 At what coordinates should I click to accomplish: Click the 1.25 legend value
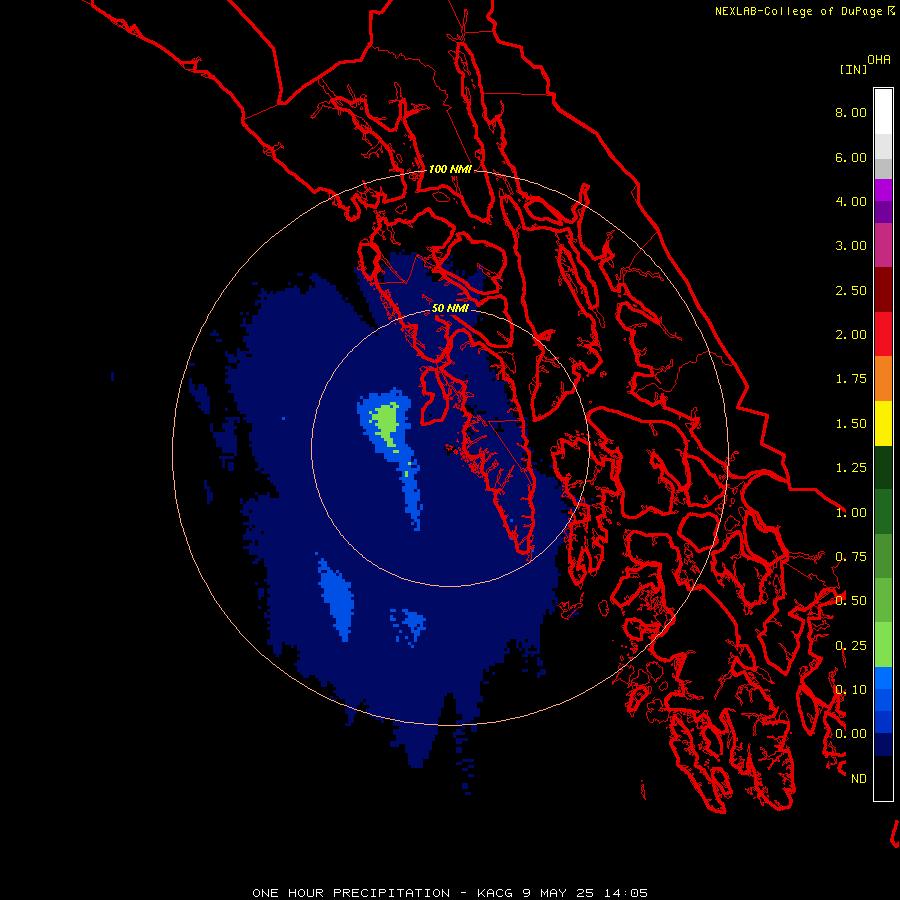click(x=851, y=468)
